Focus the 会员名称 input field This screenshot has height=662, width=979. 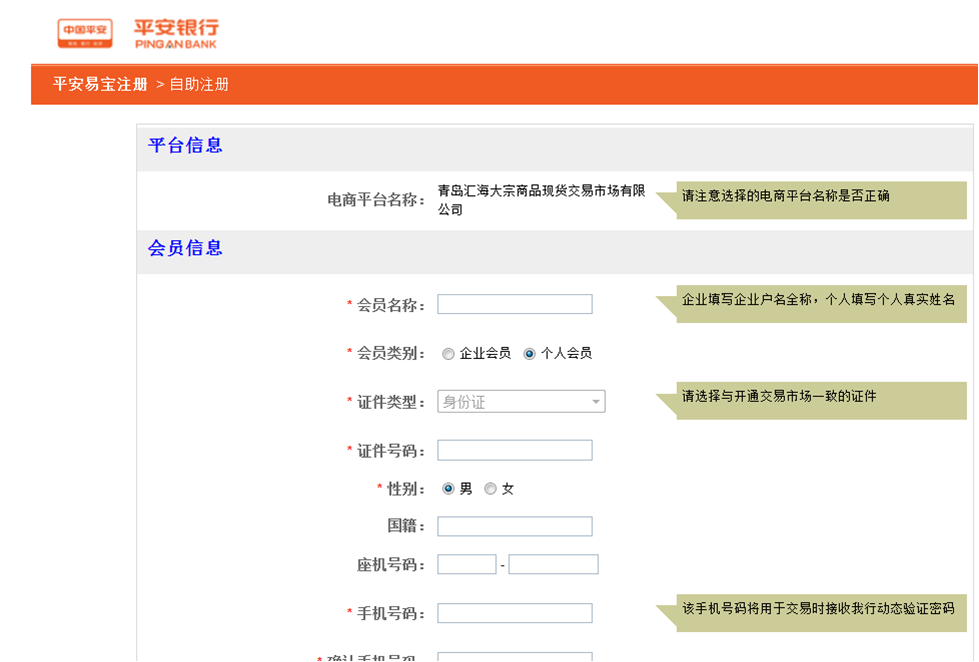514,304
